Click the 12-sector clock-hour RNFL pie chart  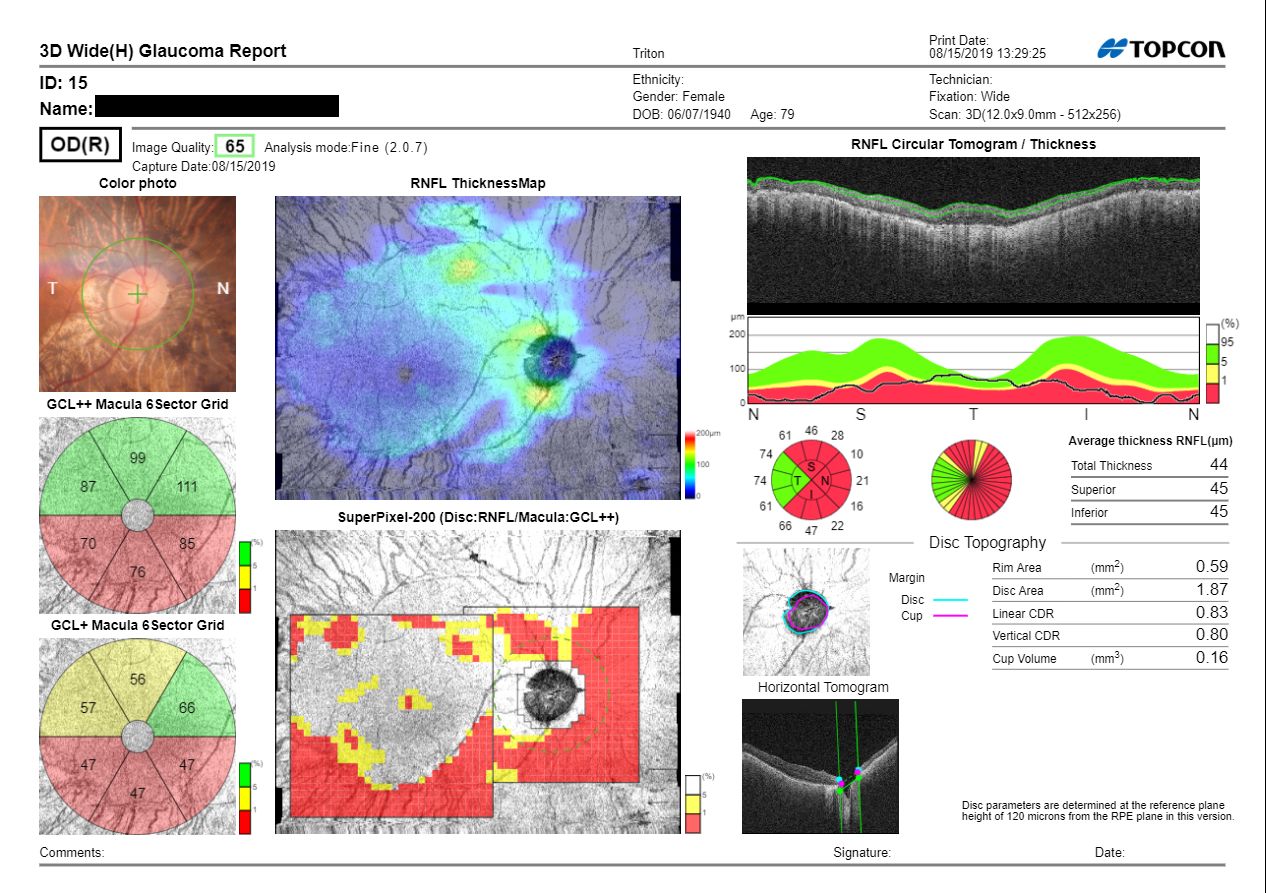[x=971, y=480]
